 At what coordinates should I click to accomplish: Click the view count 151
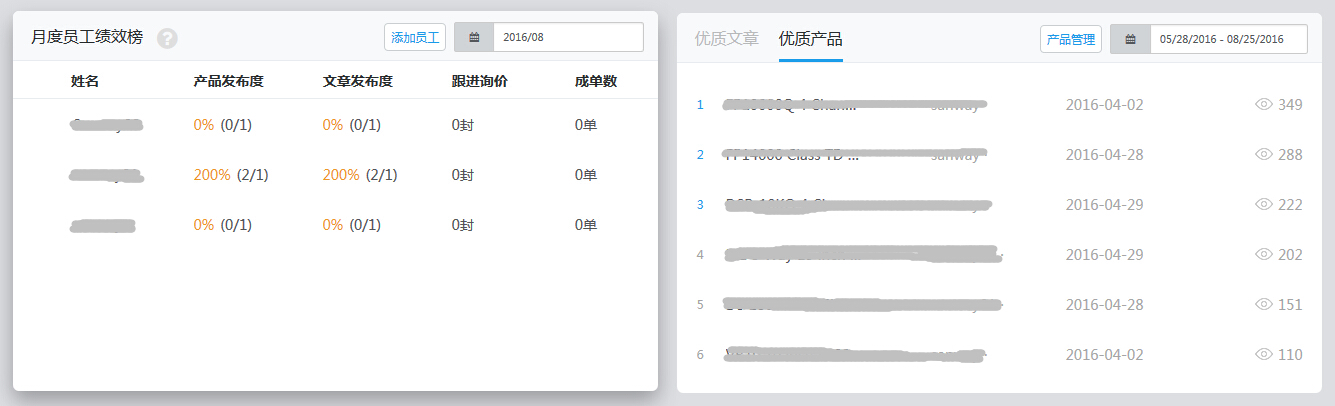(x=1290, y=304)
